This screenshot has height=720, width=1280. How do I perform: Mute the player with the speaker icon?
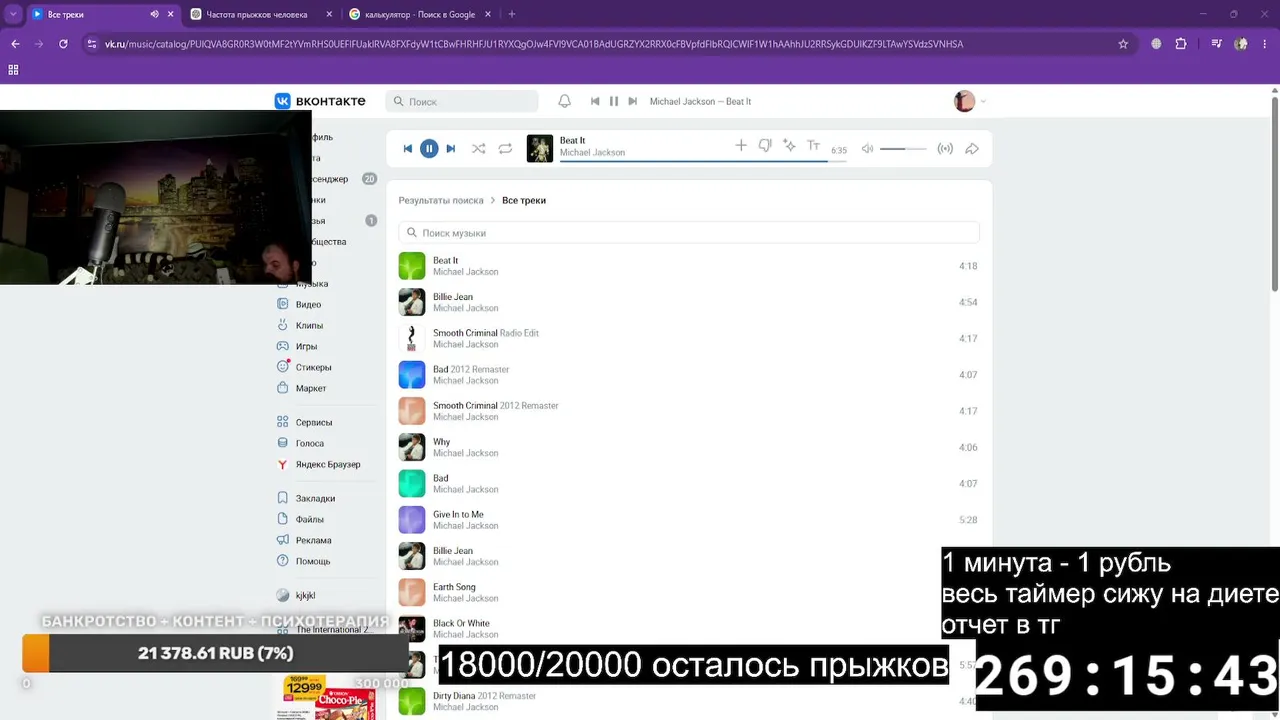point(868,149)
